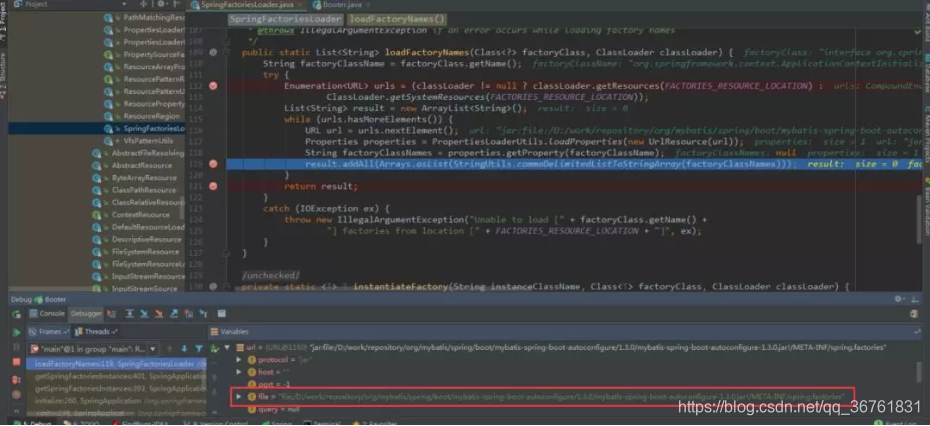Move to previous frame up arrow

[170, 349]
